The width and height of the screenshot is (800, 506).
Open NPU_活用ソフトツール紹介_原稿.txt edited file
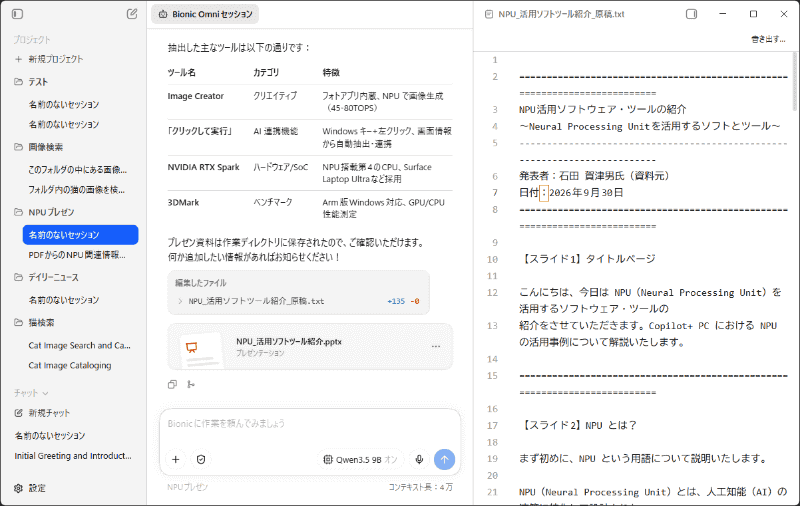pyautogui.click(x=256, y=301)
